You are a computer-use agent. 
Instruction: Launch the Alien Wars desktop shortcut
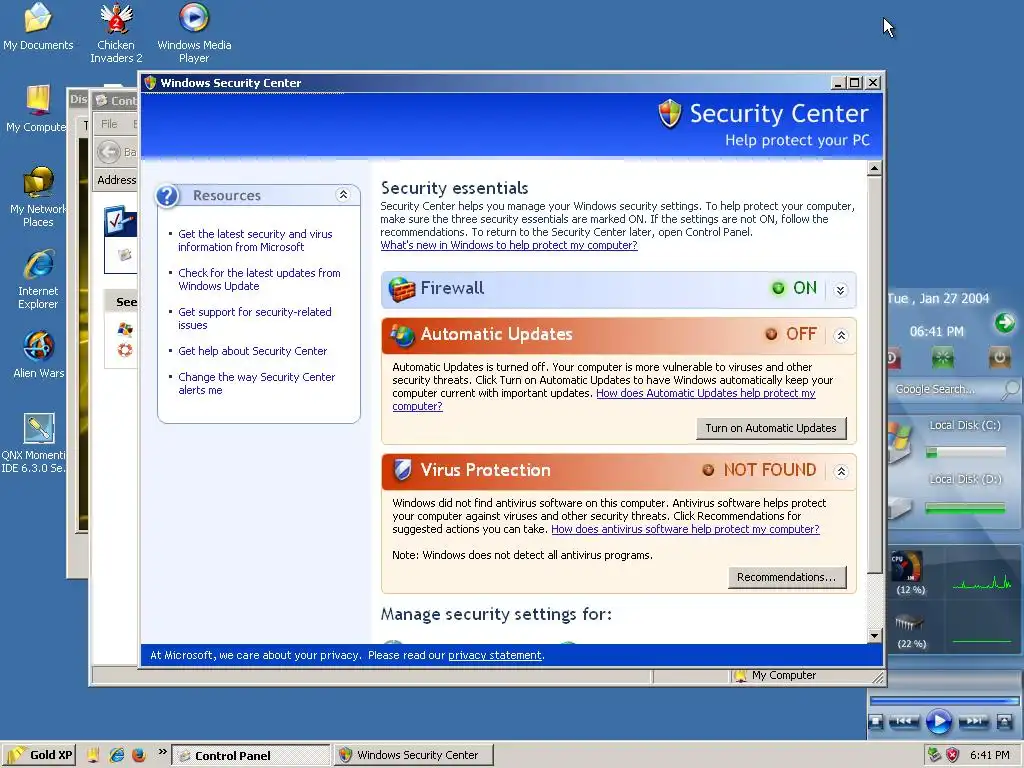click(x=39, y=354)
